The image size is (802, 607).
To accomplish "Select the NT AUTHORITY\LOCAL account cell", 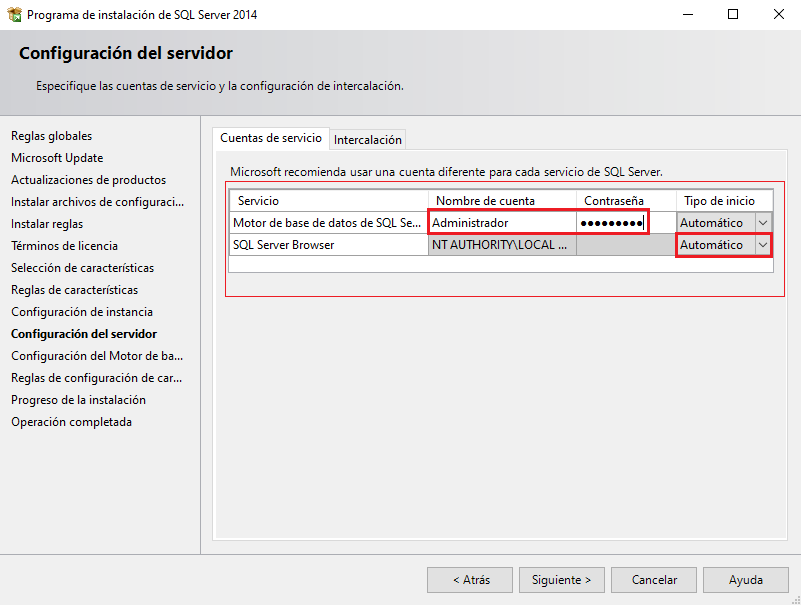I will point(502,245).
